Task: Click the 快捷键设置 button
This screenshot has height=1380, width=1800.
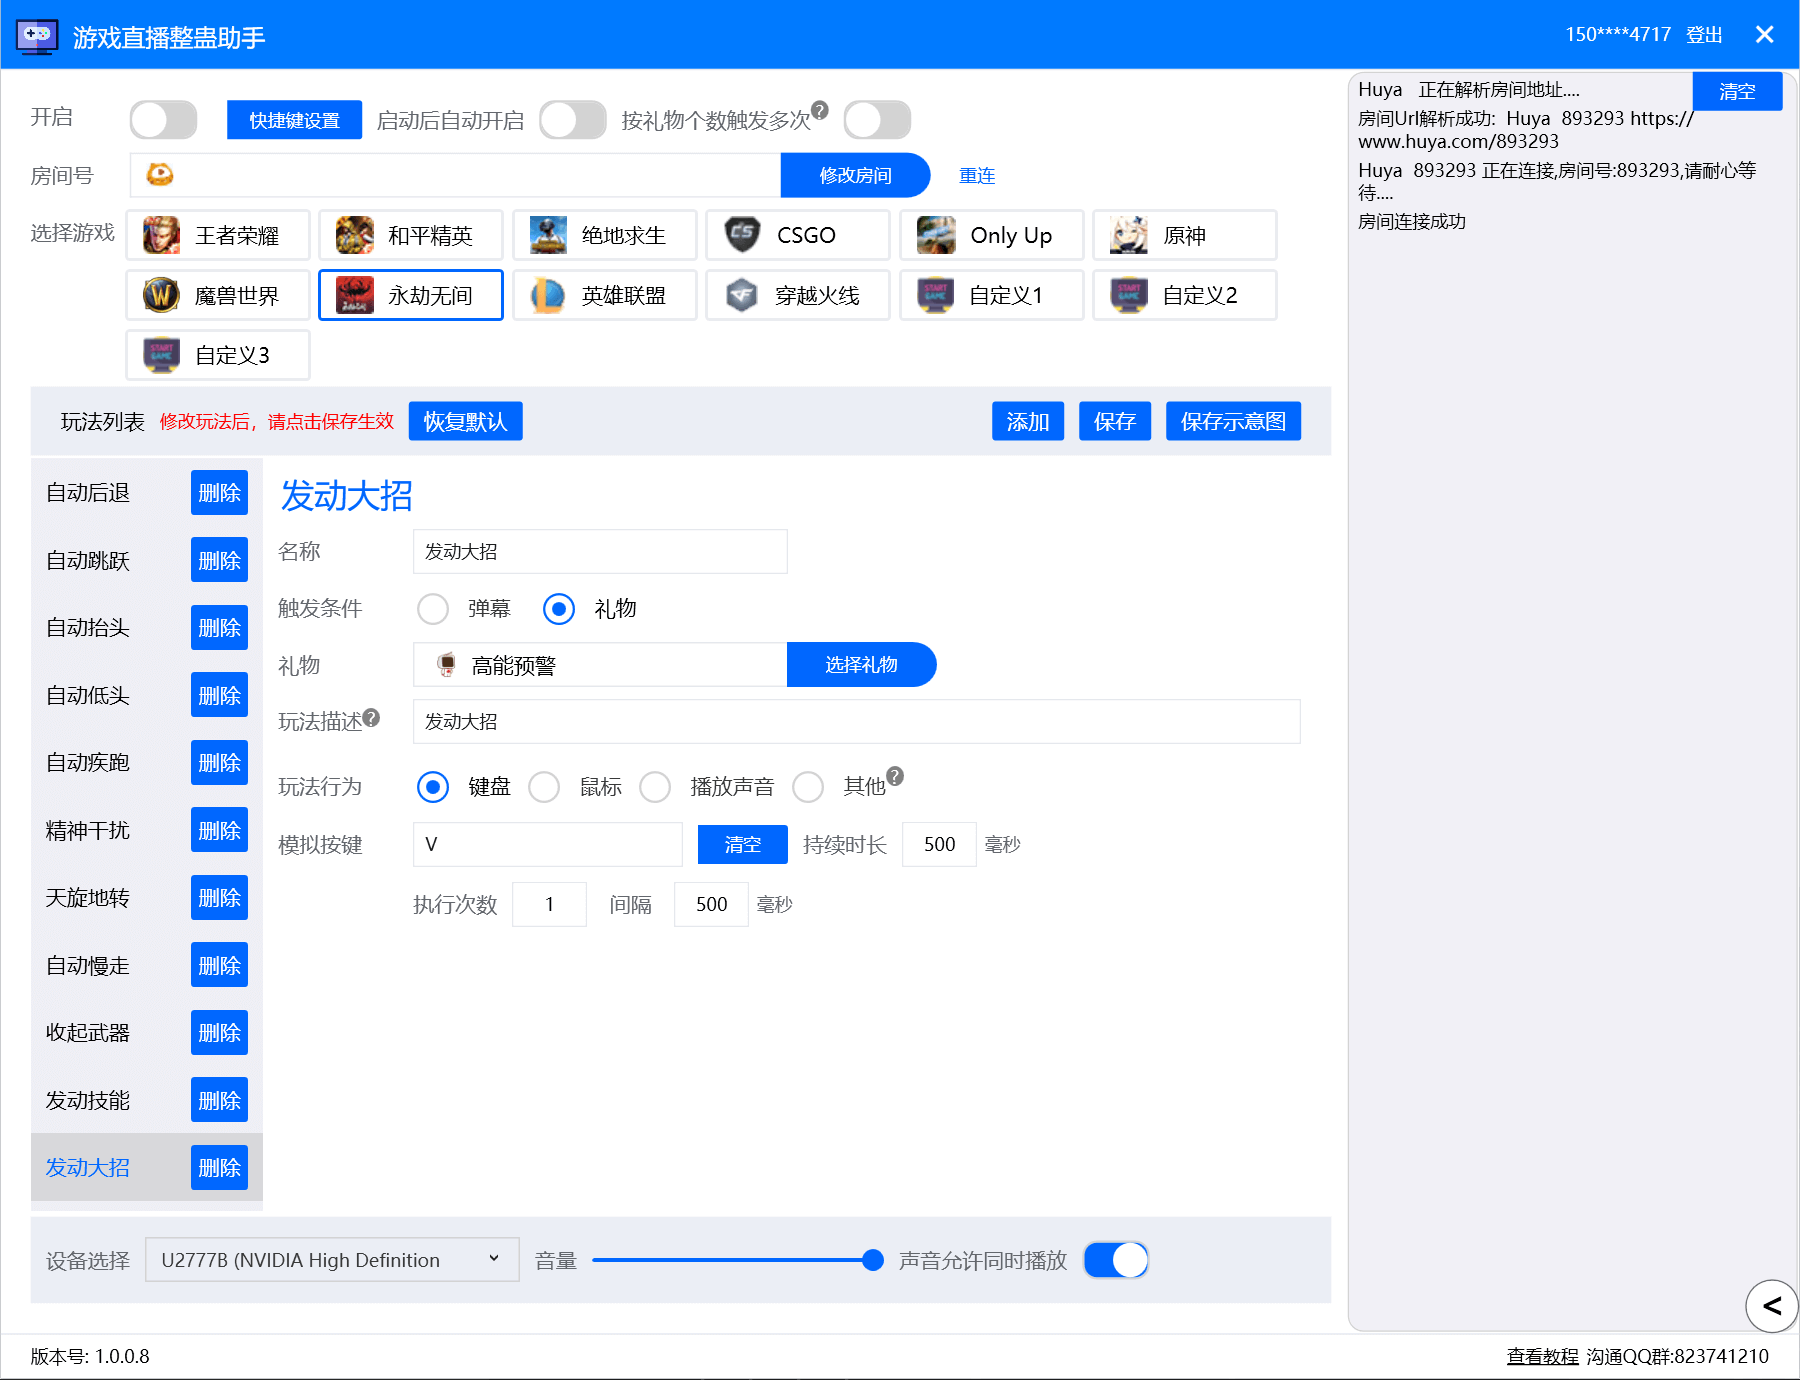Action: [x=294, y=120]
